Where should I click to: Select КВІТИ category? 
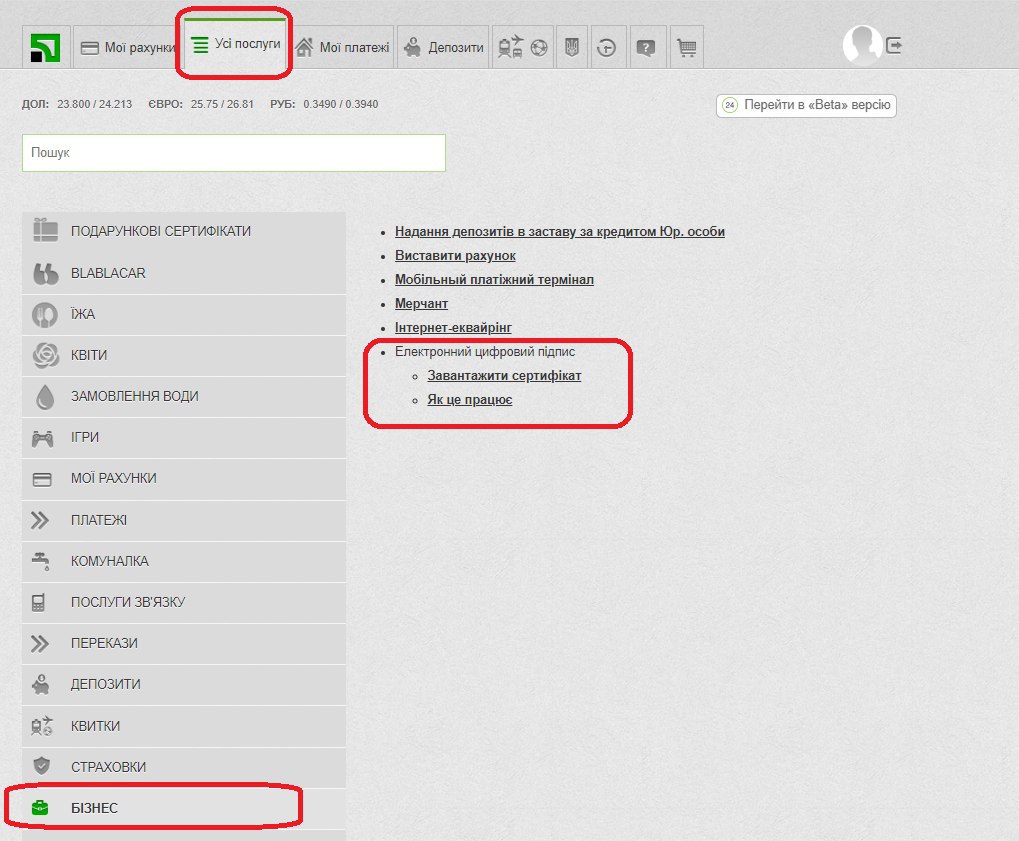point(184,356)
